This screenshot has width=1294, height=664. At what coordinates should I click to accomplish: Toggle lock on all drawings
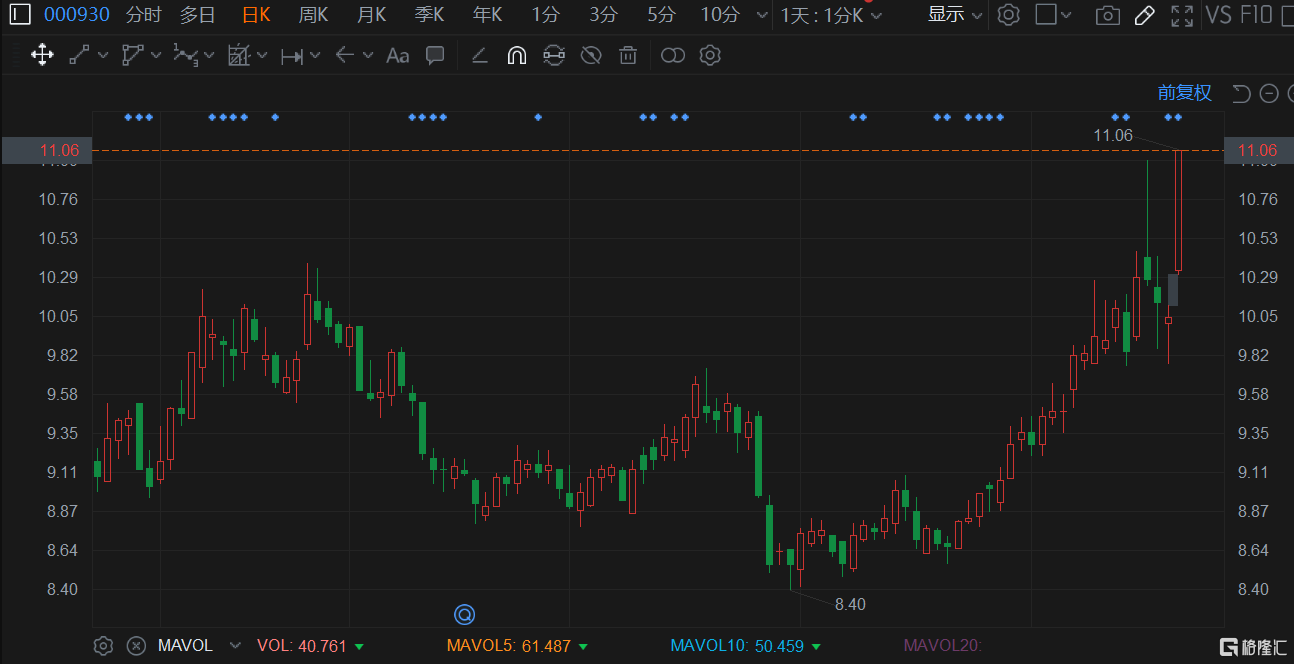click(554, 55)
